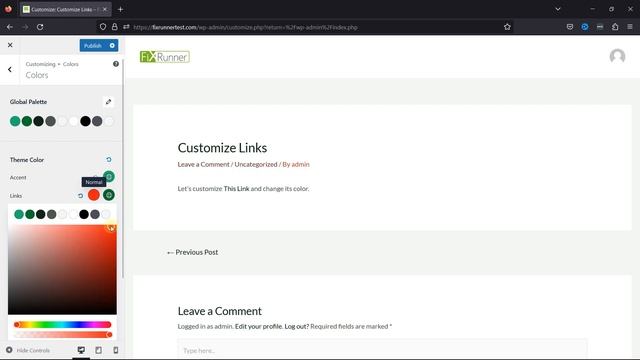Click the Customizing Colors breadcrumb text
The height and width of the screenshot is (360, 640).
(52, 64)
